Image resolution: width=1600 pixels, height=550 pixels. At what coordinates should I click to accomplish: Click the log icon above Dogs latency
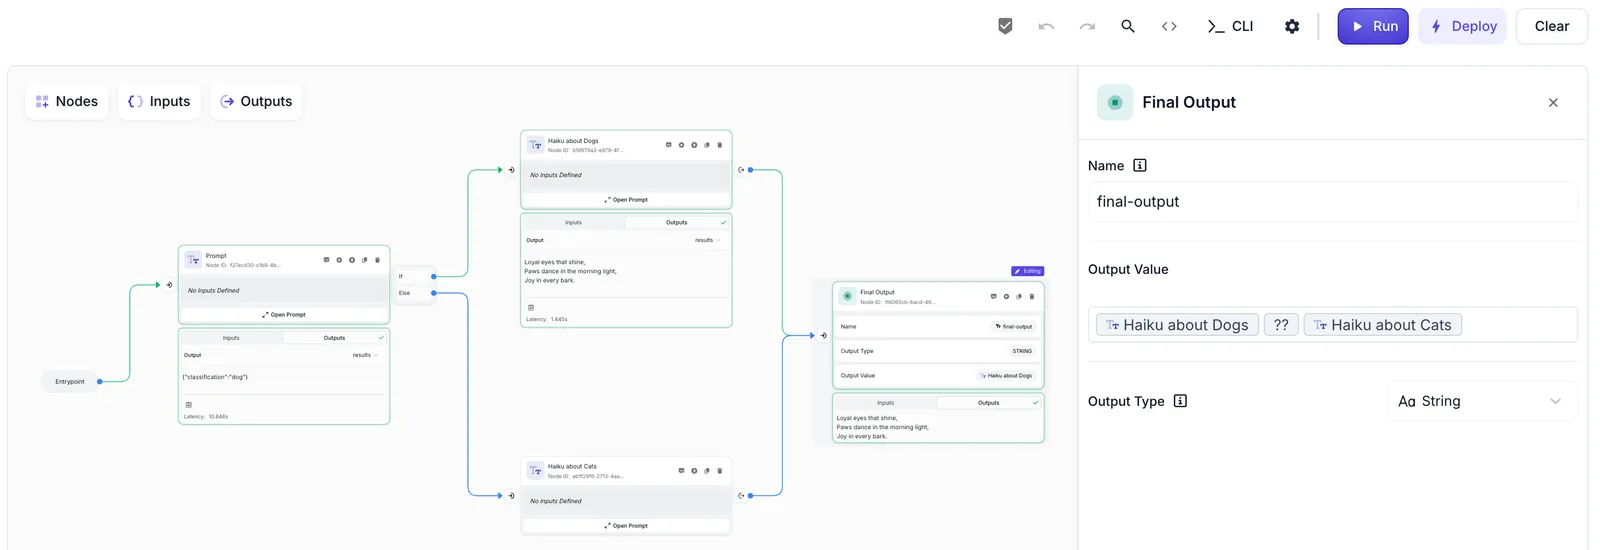point(530,308)
